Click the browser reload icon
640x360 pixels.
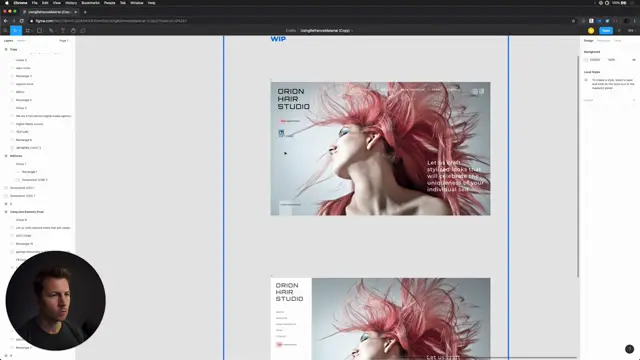(22, 21)
